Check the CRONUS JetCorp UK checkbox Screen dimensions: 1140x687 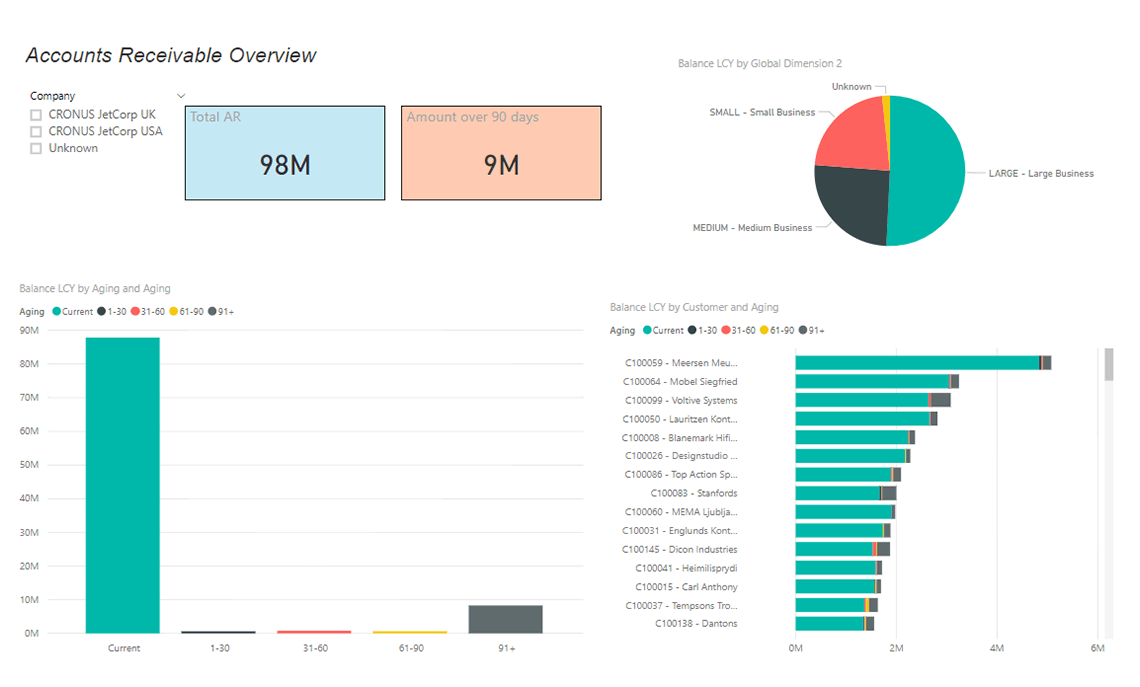coord(36,115)
